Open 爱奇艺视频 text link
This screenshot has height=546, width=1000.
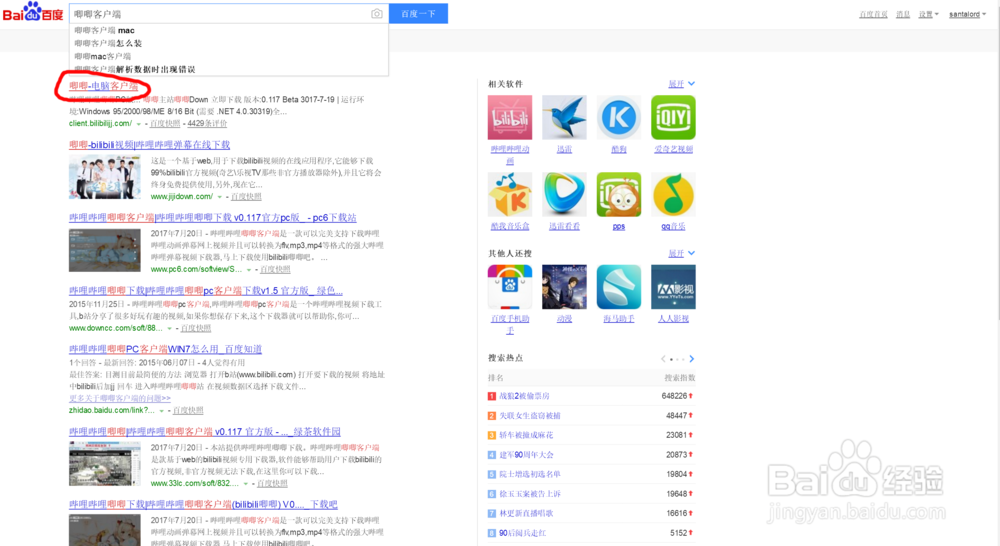click(673, 149)
